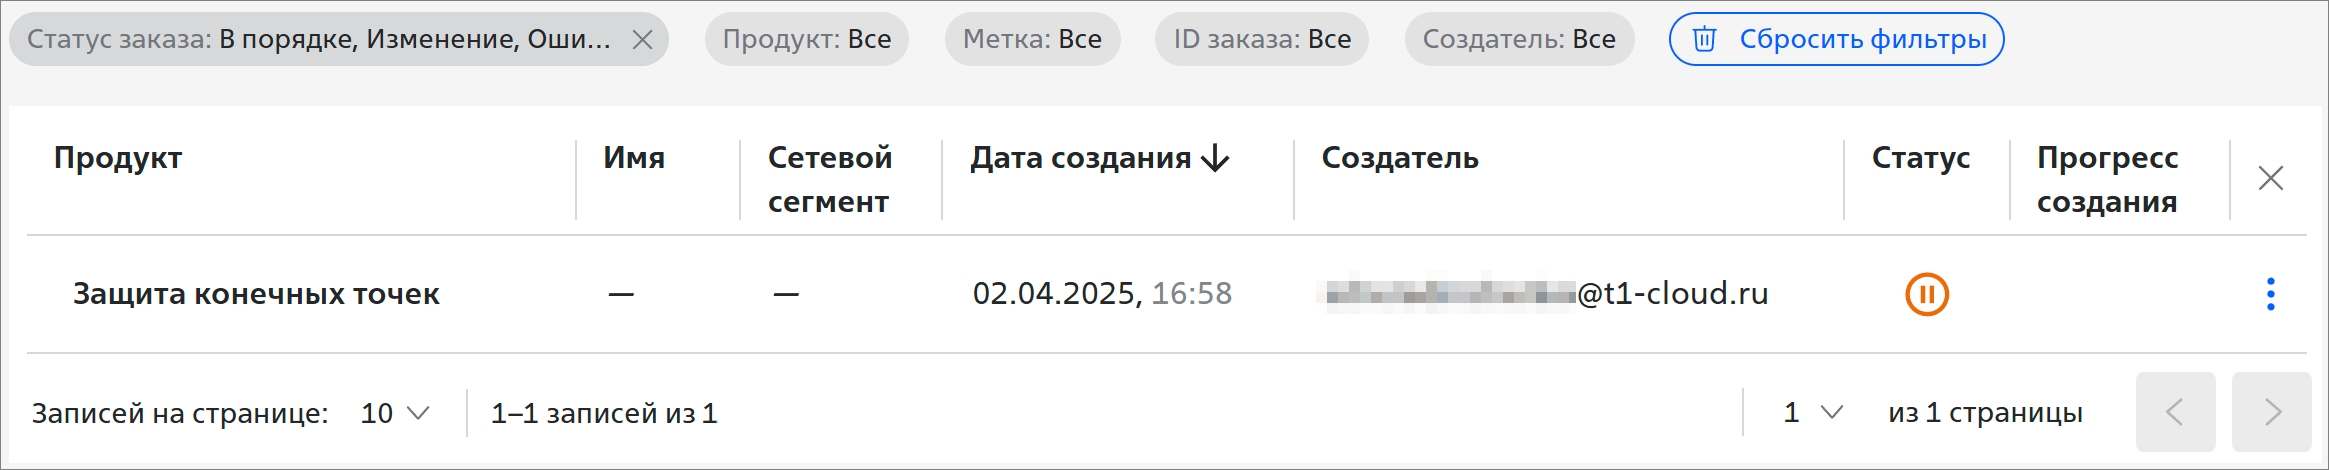The width and height of the screenshot is (2329, 470).
Task: Click the Сбросить фильтры button
Action: [x=1837, y=39]
